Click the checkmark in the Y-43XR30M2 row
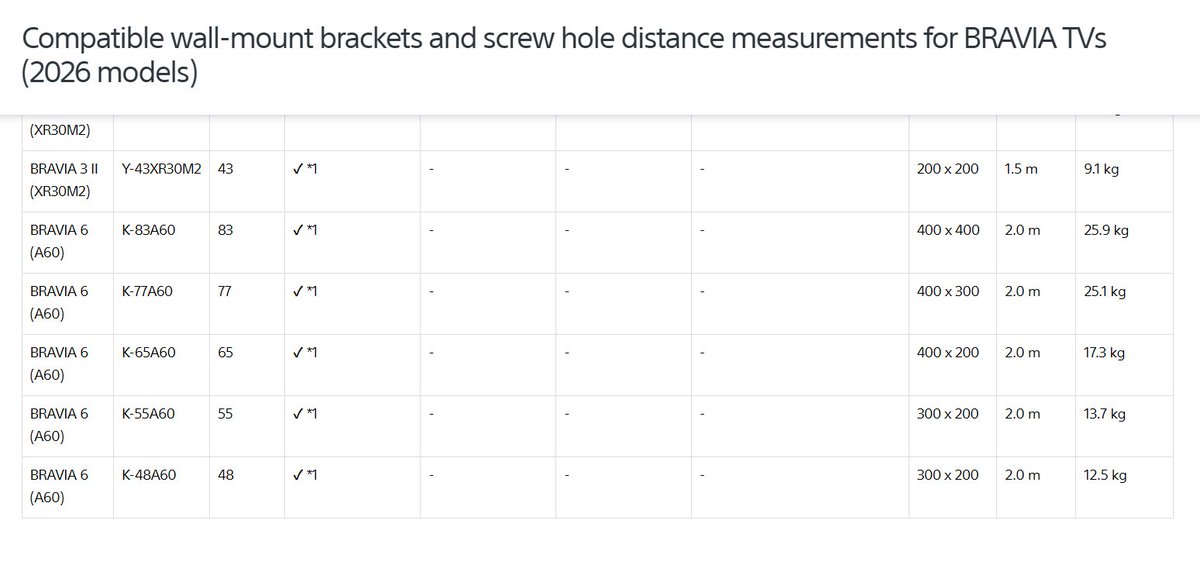1200x565 pixels. pos(299,170)
